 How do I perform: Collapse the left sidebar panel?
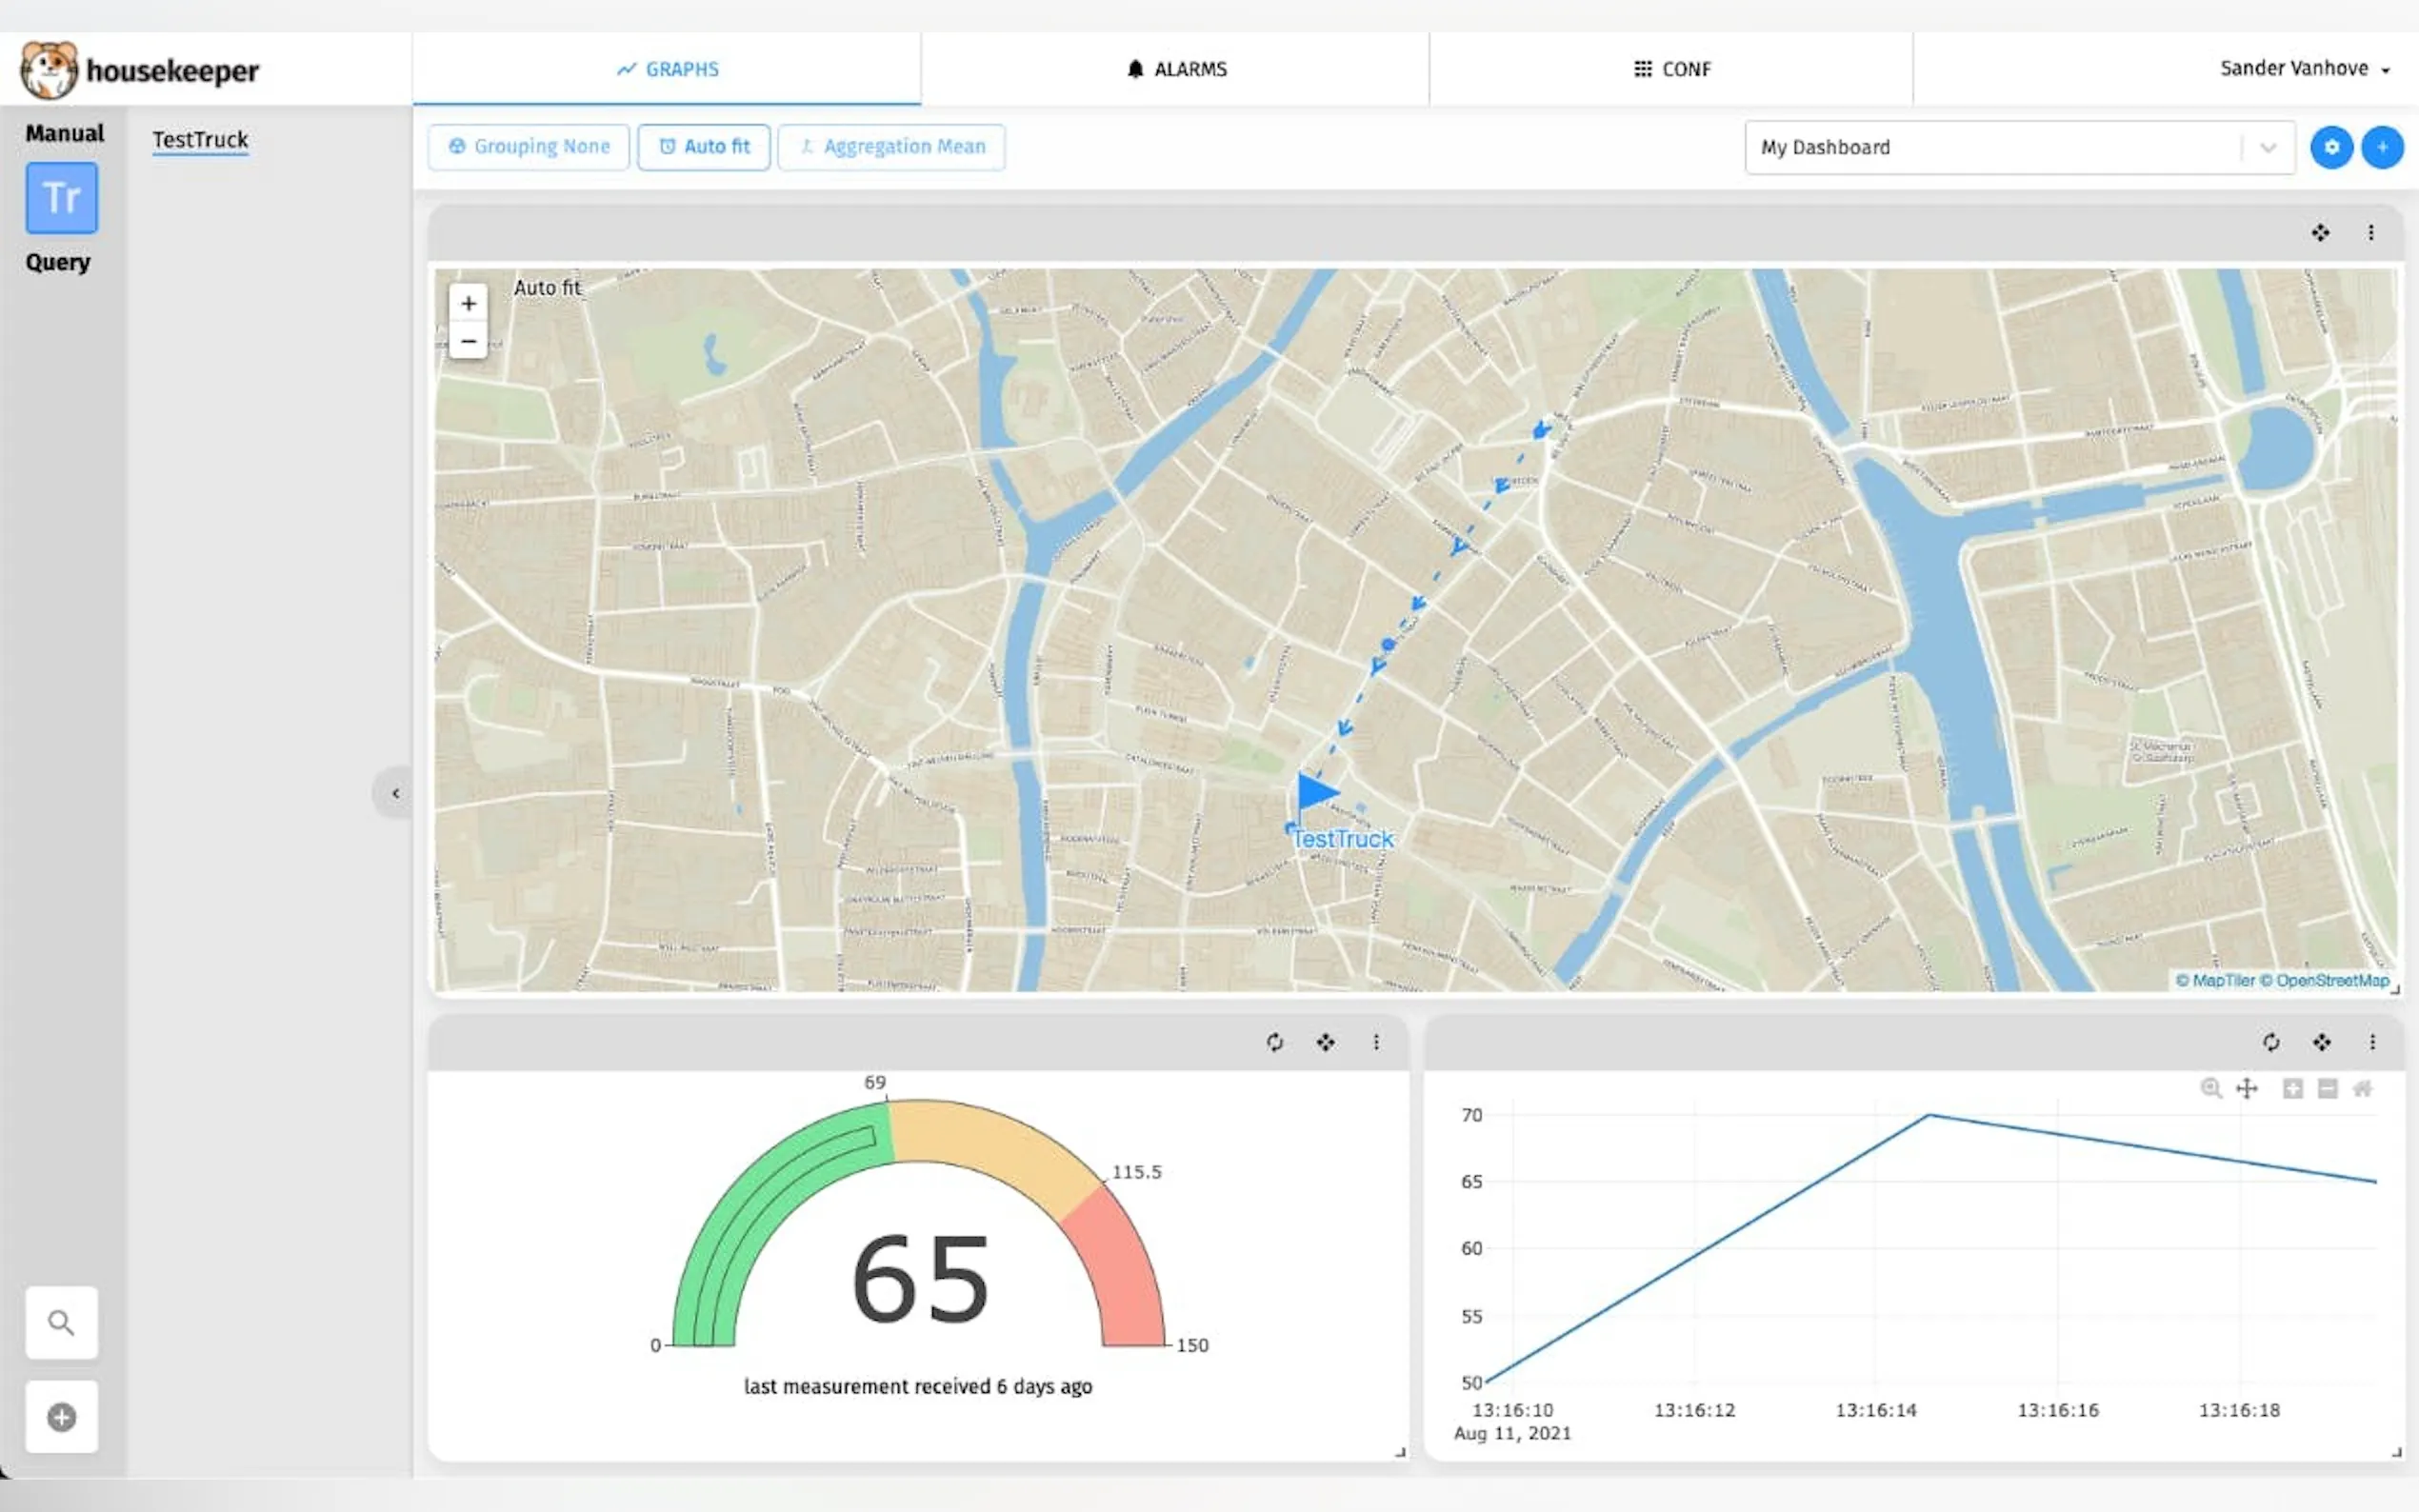395,793
